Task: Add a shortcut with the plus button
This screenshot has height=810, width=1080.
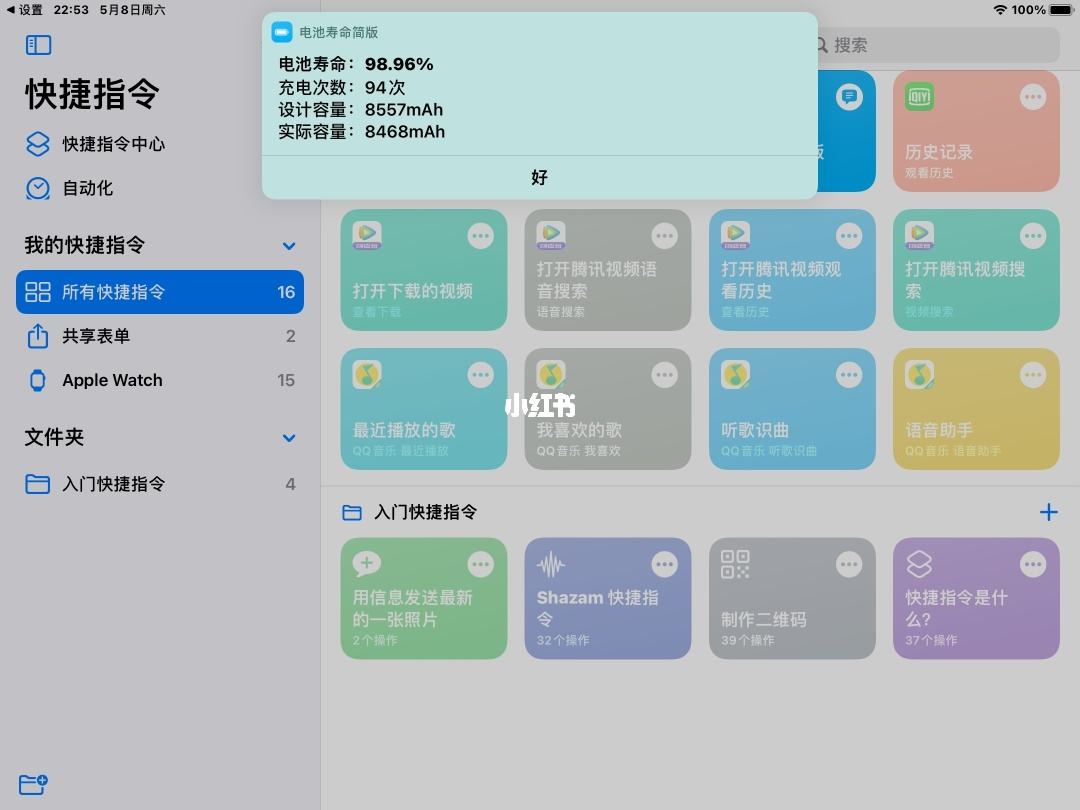Action: [x=1049, y=512]
